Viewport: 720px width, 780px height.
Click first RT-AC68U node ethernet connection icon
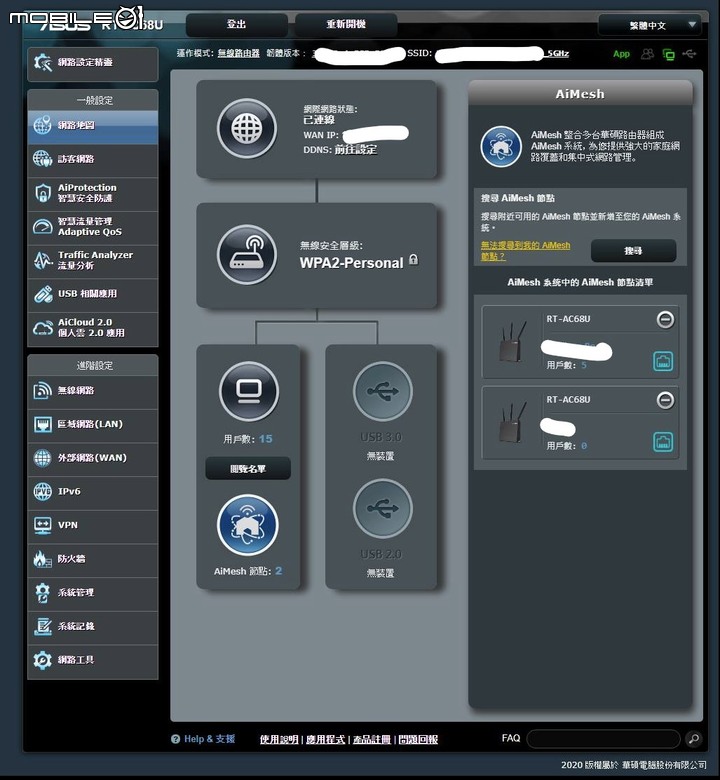(x=663, y=361)
